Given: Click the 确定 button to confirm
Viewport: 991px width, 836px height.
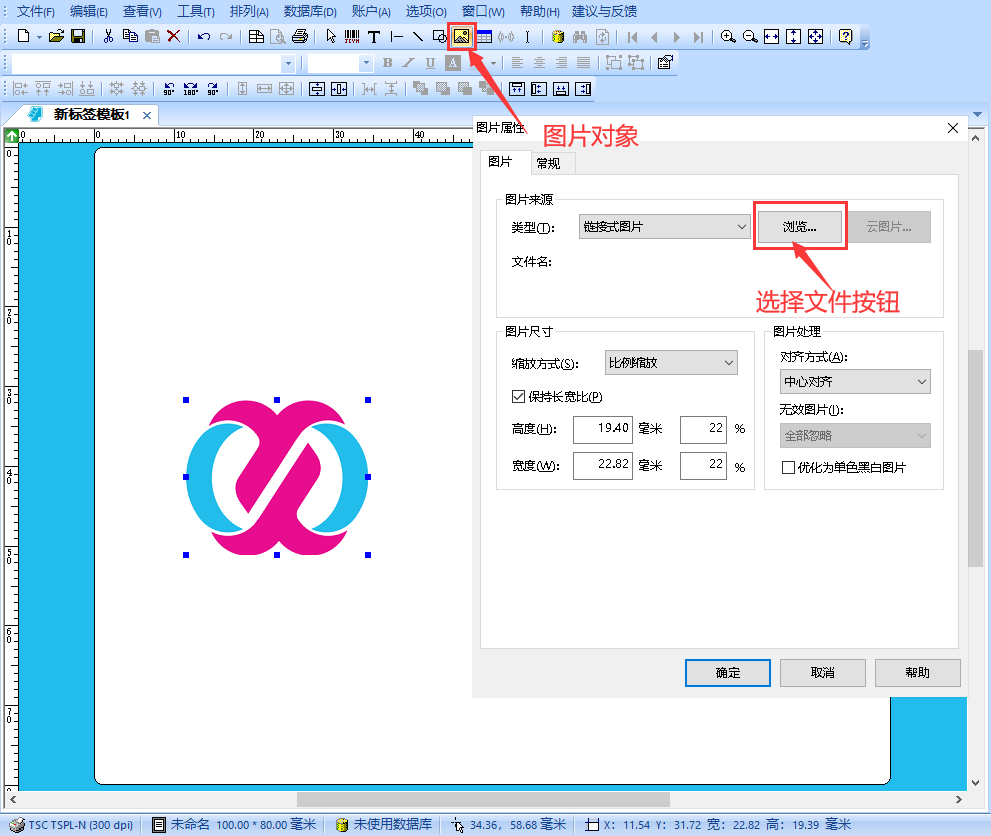Looking at the screenshot, I should pos(727,673).
